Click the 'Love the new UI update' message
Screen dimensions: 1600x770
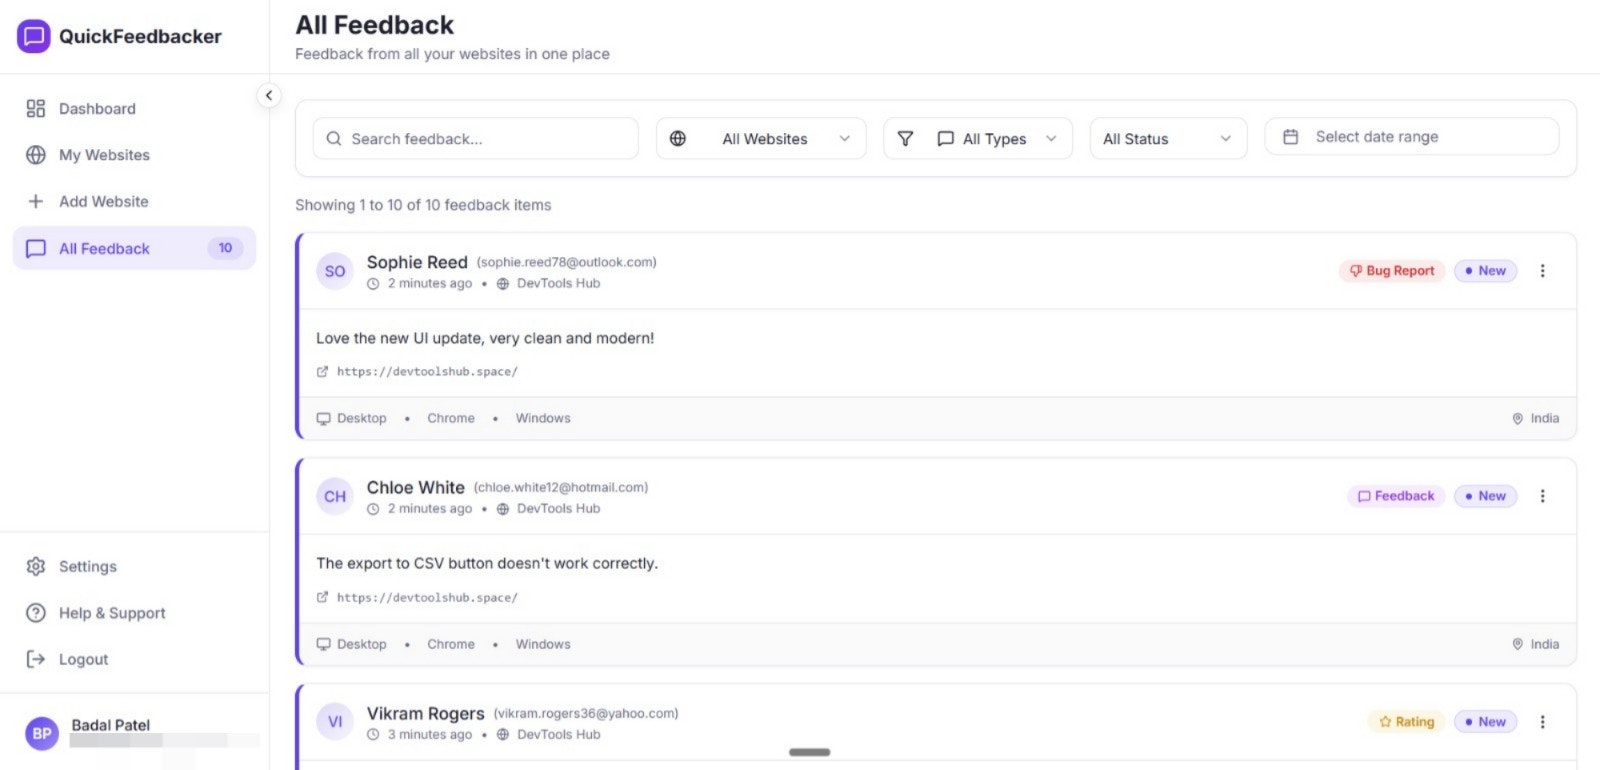coord(485,338)
